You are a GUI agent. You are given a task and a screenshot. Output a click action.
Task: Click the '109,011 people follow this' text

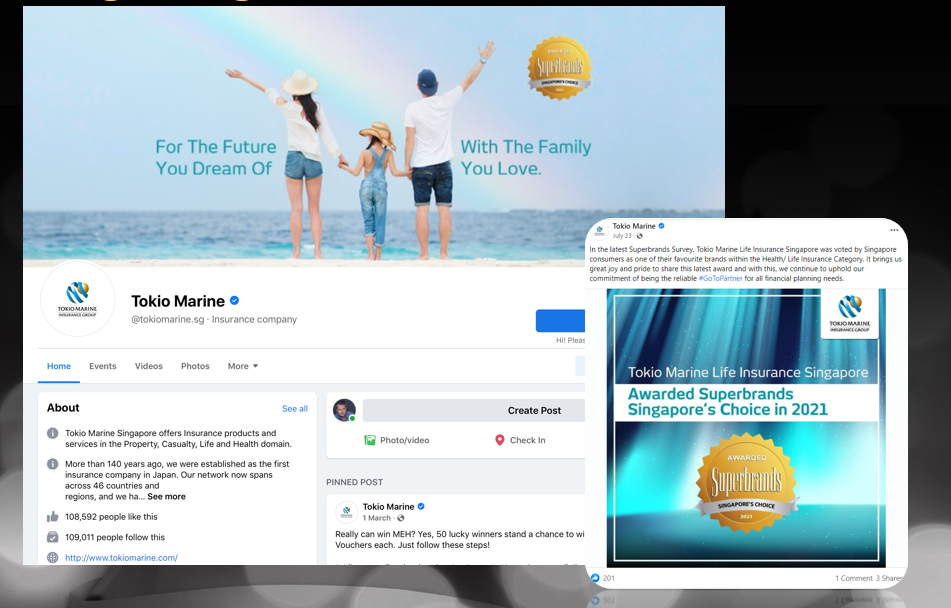click(115, 537)
